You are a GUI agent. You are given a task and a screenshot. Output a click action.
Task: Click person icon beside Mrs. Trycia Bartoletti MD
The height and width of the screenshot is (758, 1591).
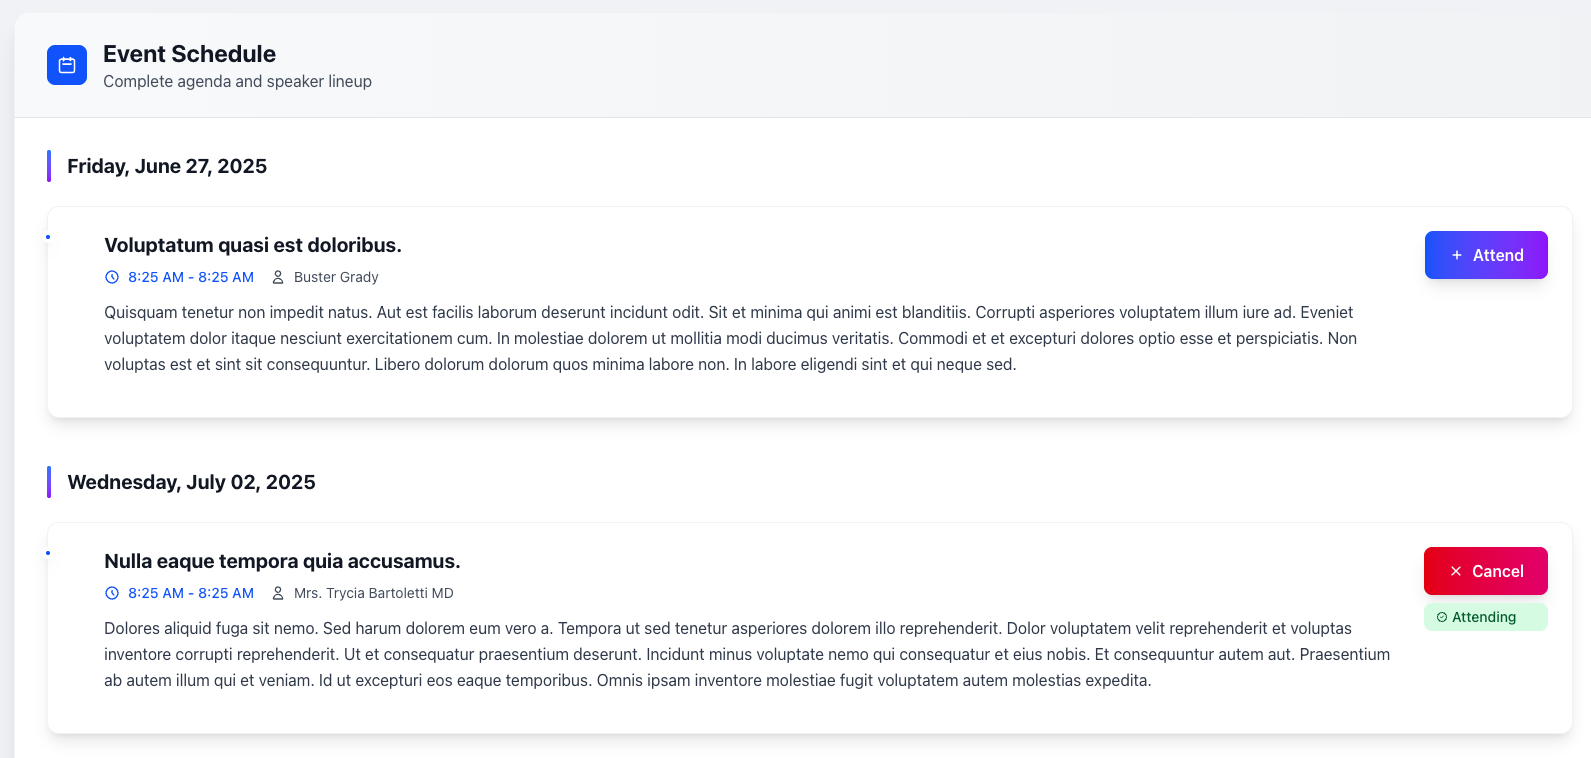tap(278, 593)
